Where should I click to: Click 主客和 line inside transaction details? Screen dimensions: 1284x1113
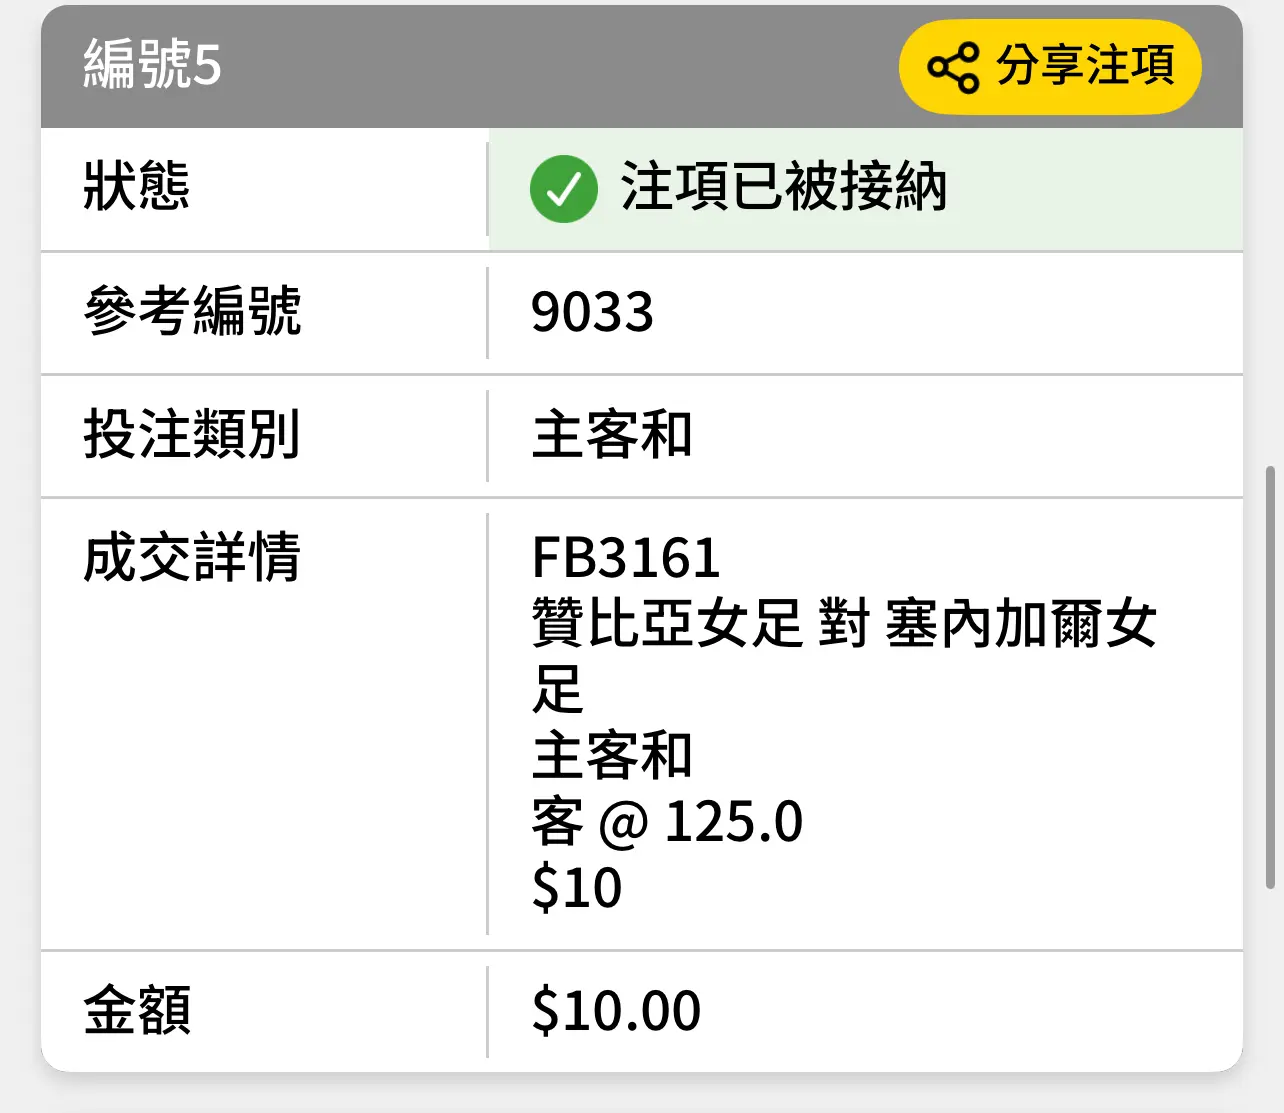click(x=612, y=756)
